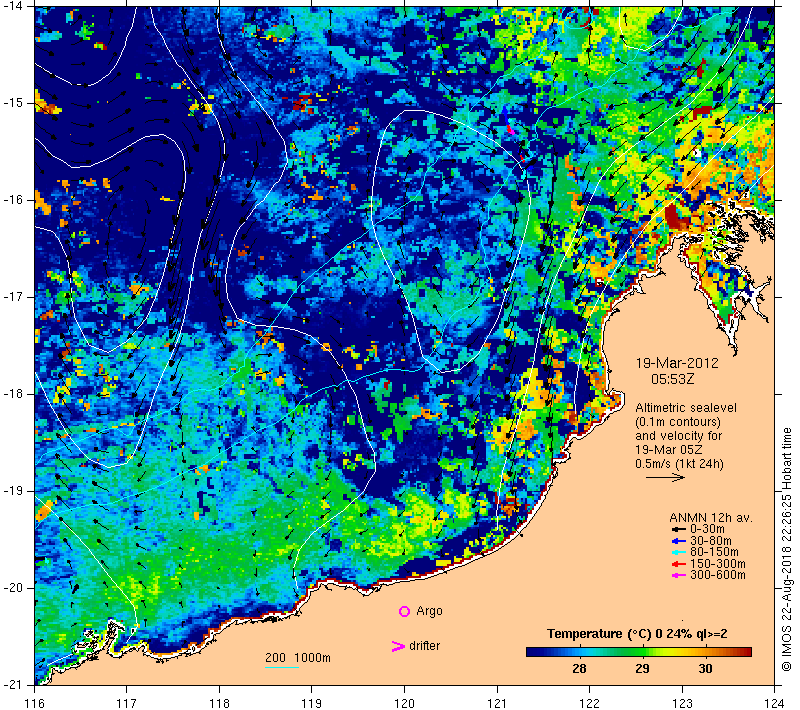This screenshot has width=800, height=710.
Task: Click the '30-80m' depth label
Action: [711, 541]
